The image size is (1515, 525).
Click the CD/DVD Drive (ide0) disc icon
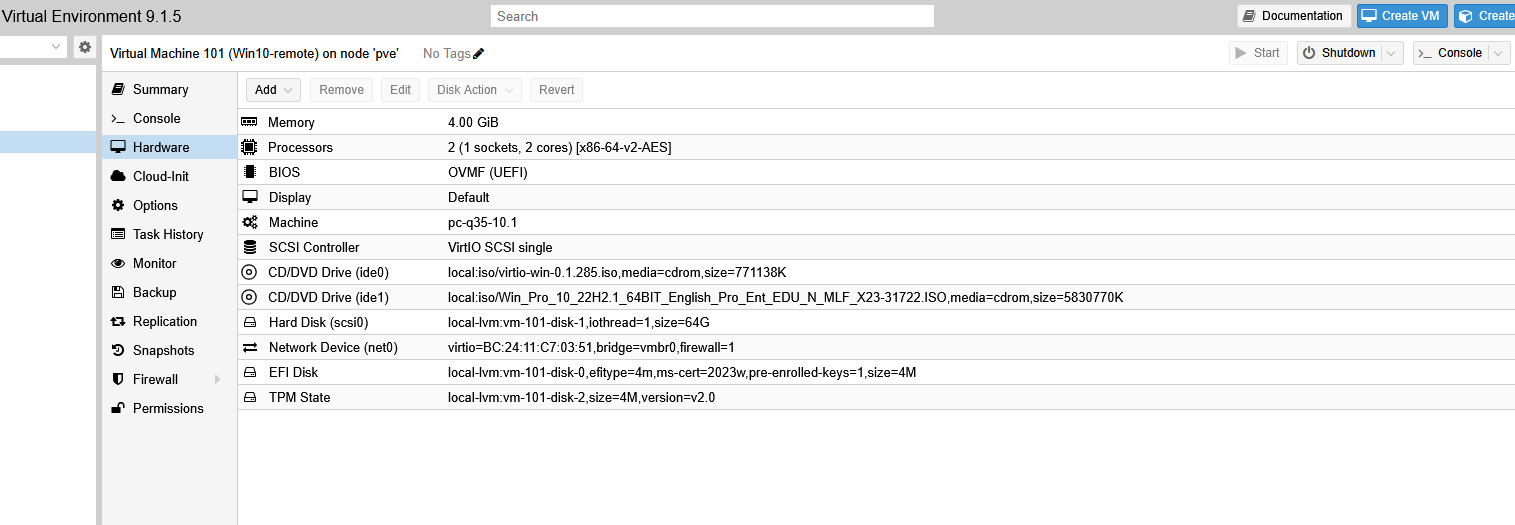coord(249,272)
